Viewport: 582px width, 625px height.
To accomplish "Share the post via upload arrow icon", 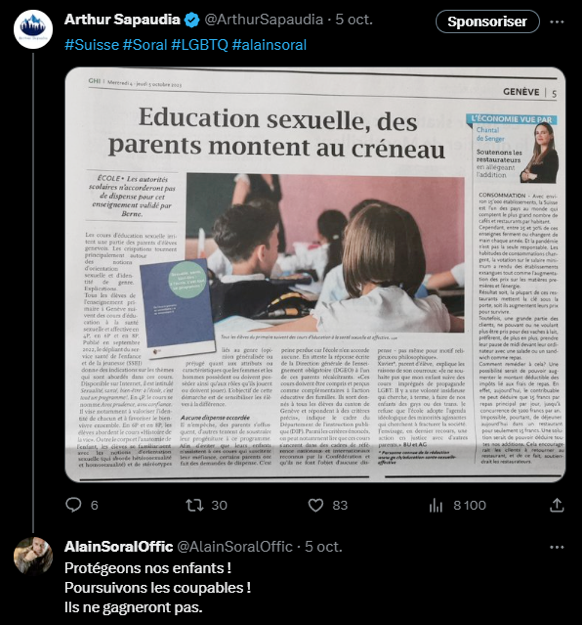I will [556, 505].
